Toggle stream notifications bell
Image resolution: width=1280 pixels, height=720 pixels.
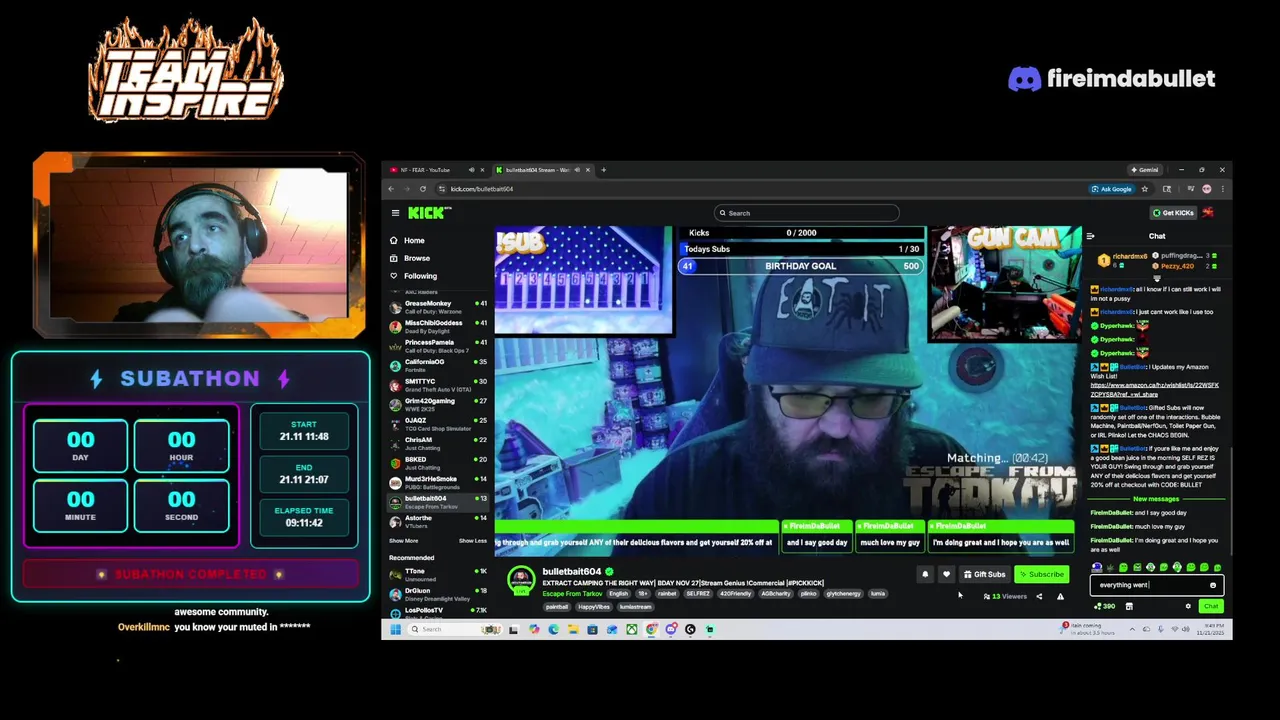click(925, 575)
